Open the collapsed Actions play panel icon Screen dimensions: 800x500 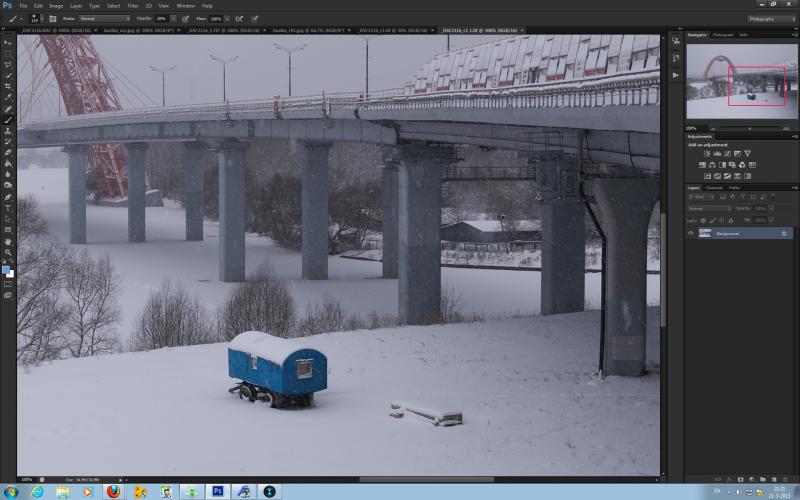[676, 75]
